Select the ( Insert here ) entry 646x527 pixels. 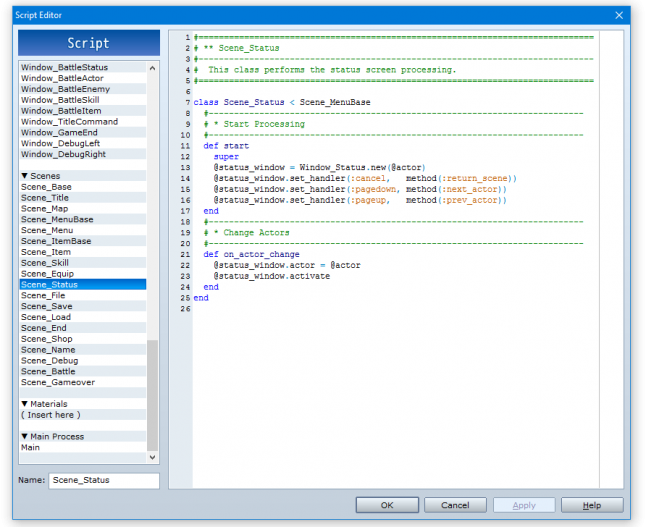(x=50, y=415)
